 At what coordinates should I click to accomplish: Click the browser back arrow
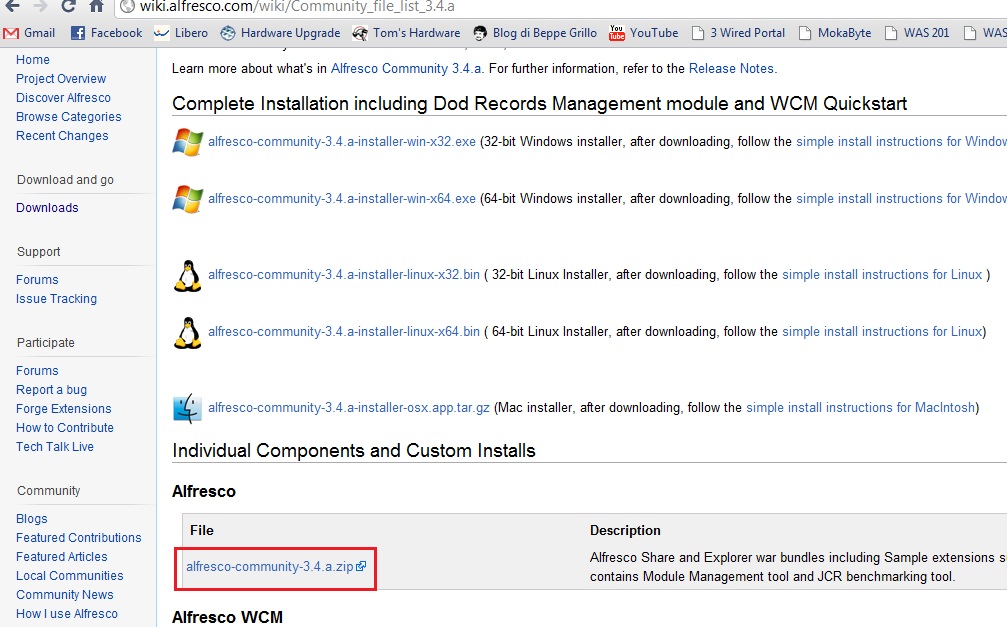tap(12, 6)
